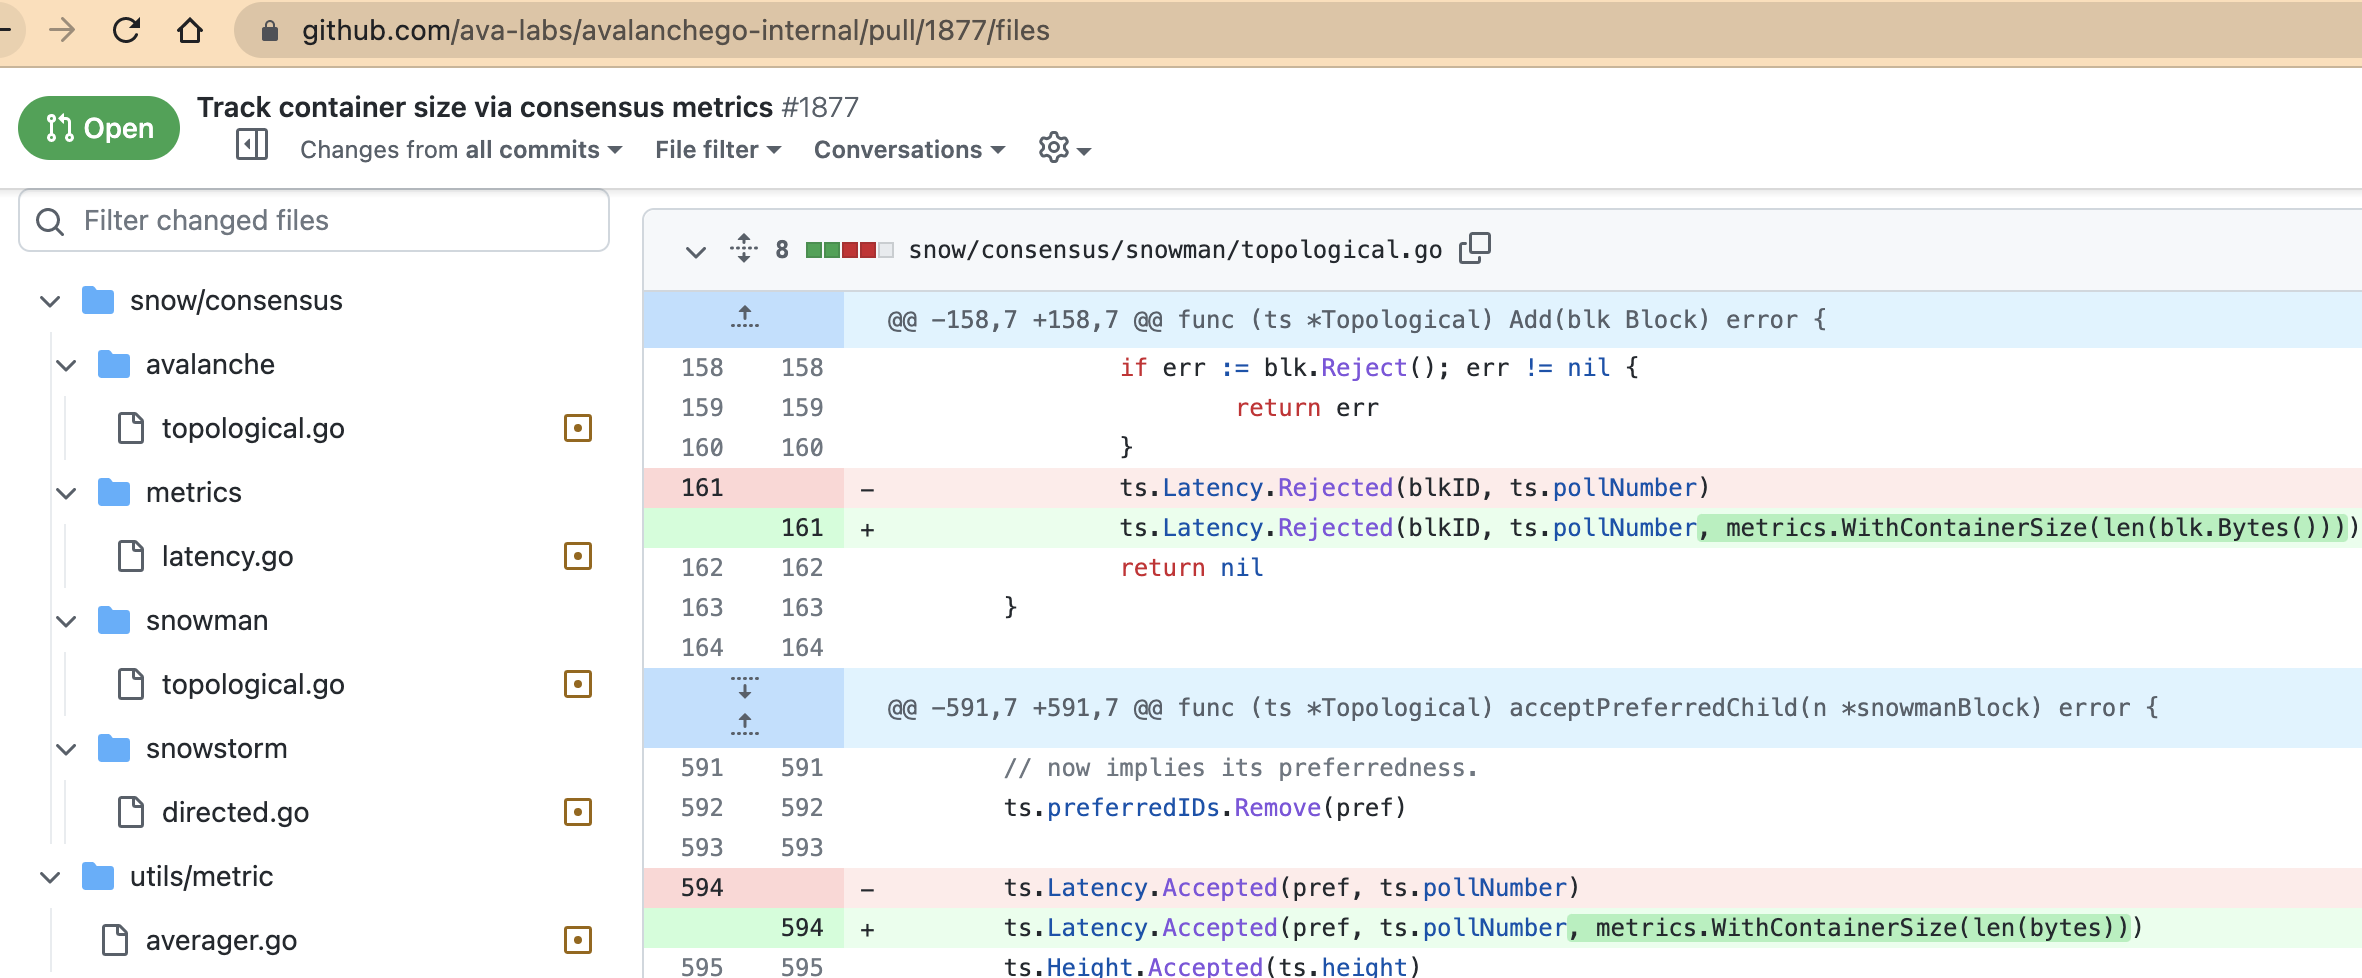Screen dimensions: 2362x978
Task: Go to the browser home page
Action: click(189, 31)
